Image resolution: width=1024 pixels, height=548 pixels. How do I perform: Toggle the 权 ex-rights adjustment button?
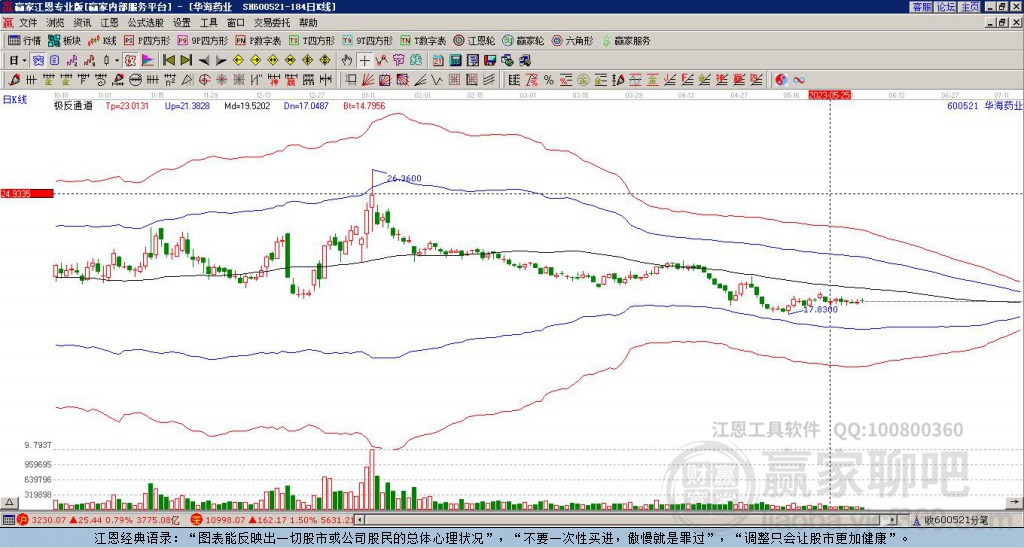(x=130, y=61)
